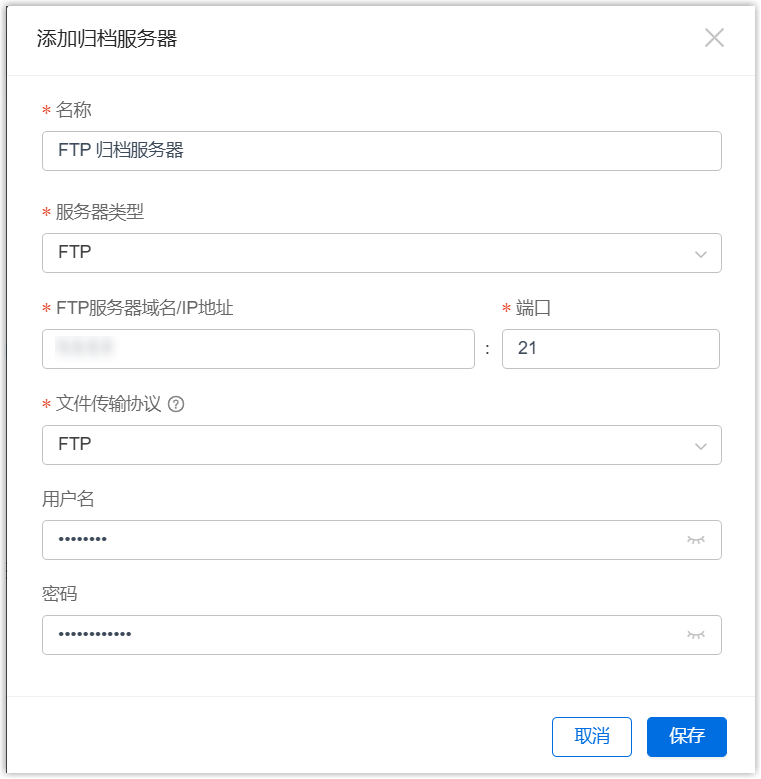
Task: Click the 添加归档服务器 dialog title
Action: tap(108, 39)
